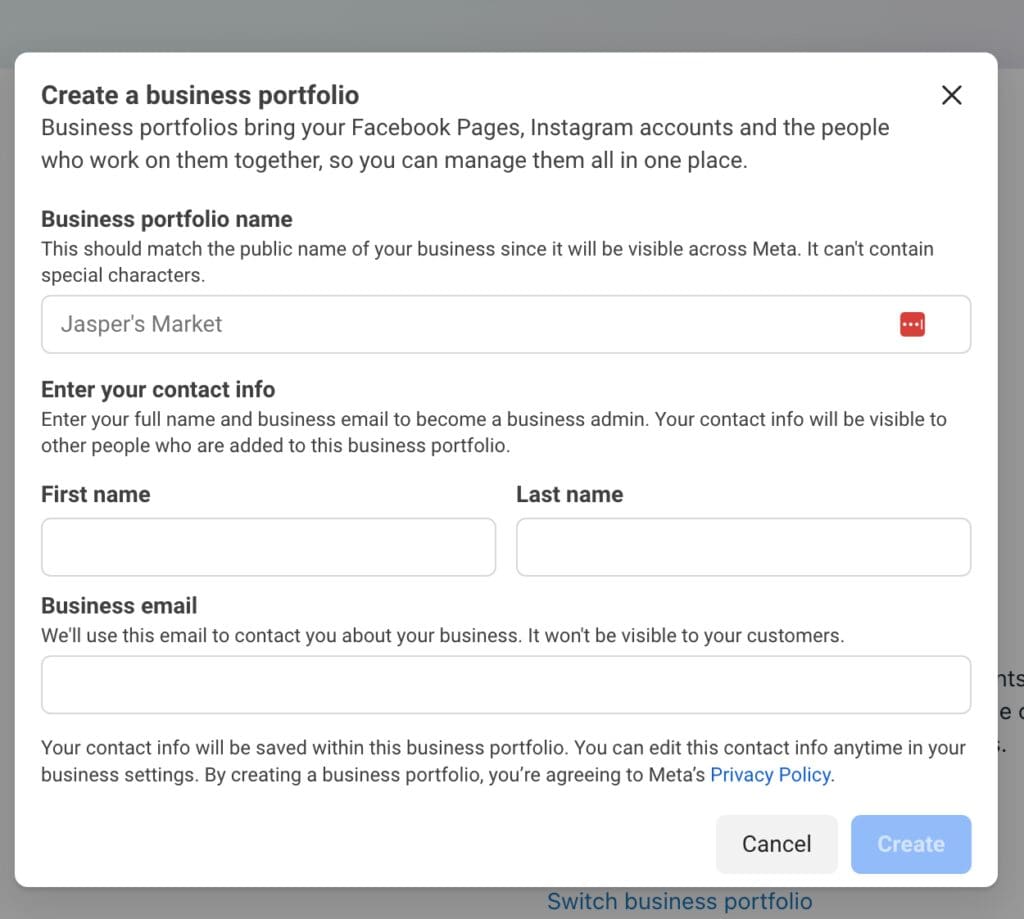The width and height of the screenshot is (1024, 919).
Task: Click the dimmed background above the dialog
Action: coord(500,25)
